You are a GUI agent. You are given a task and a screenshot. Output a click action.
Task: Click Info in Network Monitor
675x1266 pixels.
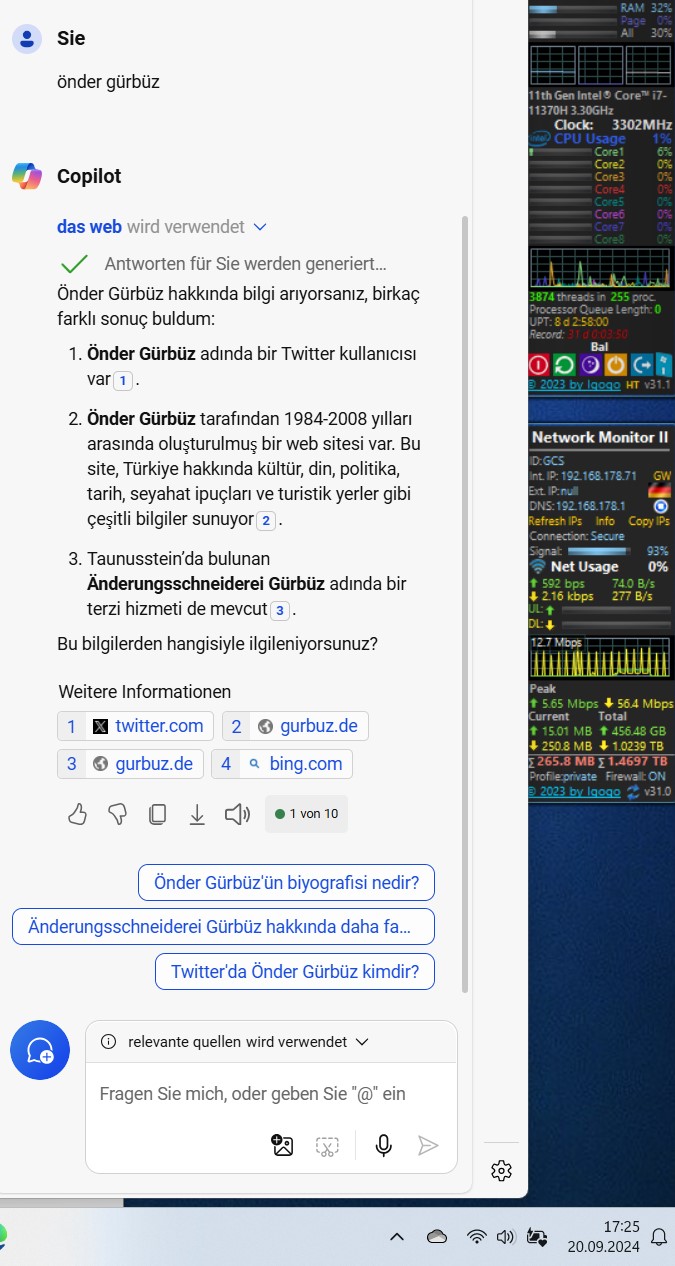(605, 521)
